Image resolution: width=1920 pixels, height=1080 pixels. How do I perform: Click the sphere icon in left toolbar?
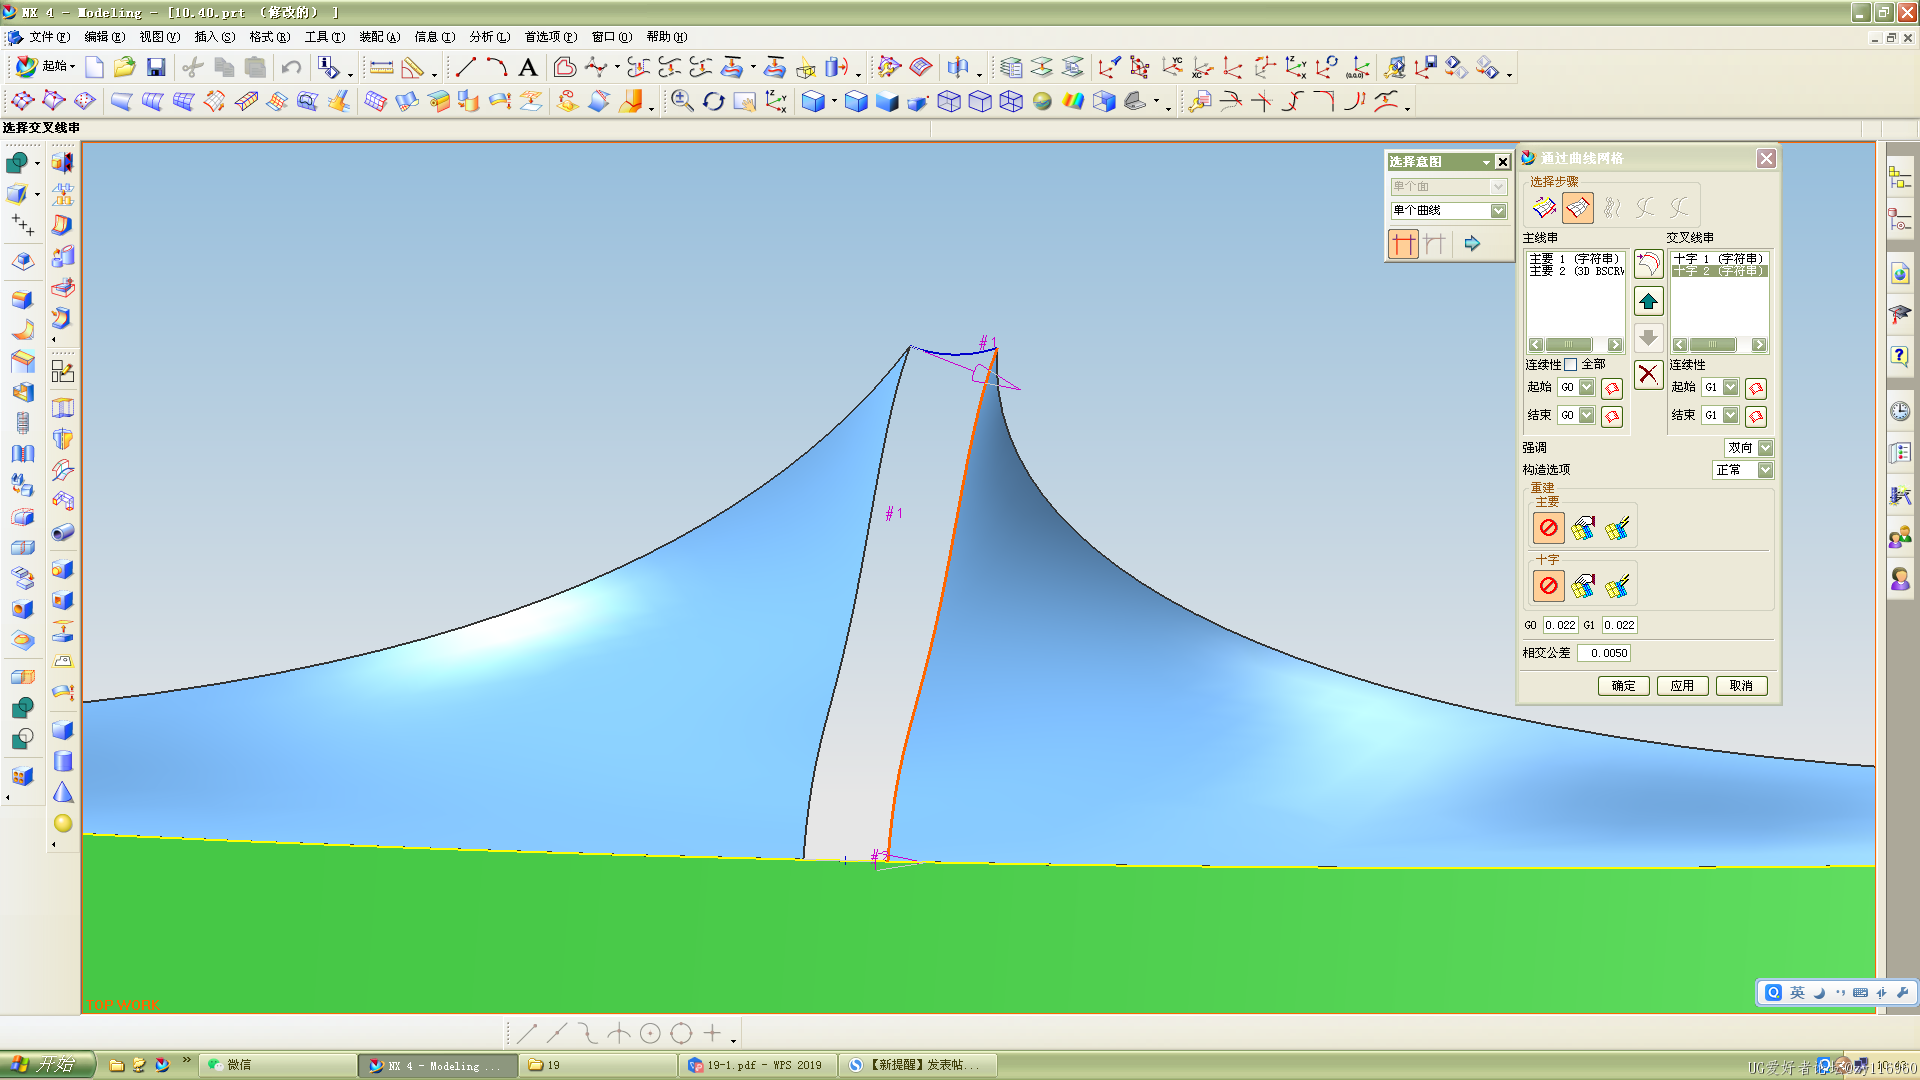pos(63,823)
